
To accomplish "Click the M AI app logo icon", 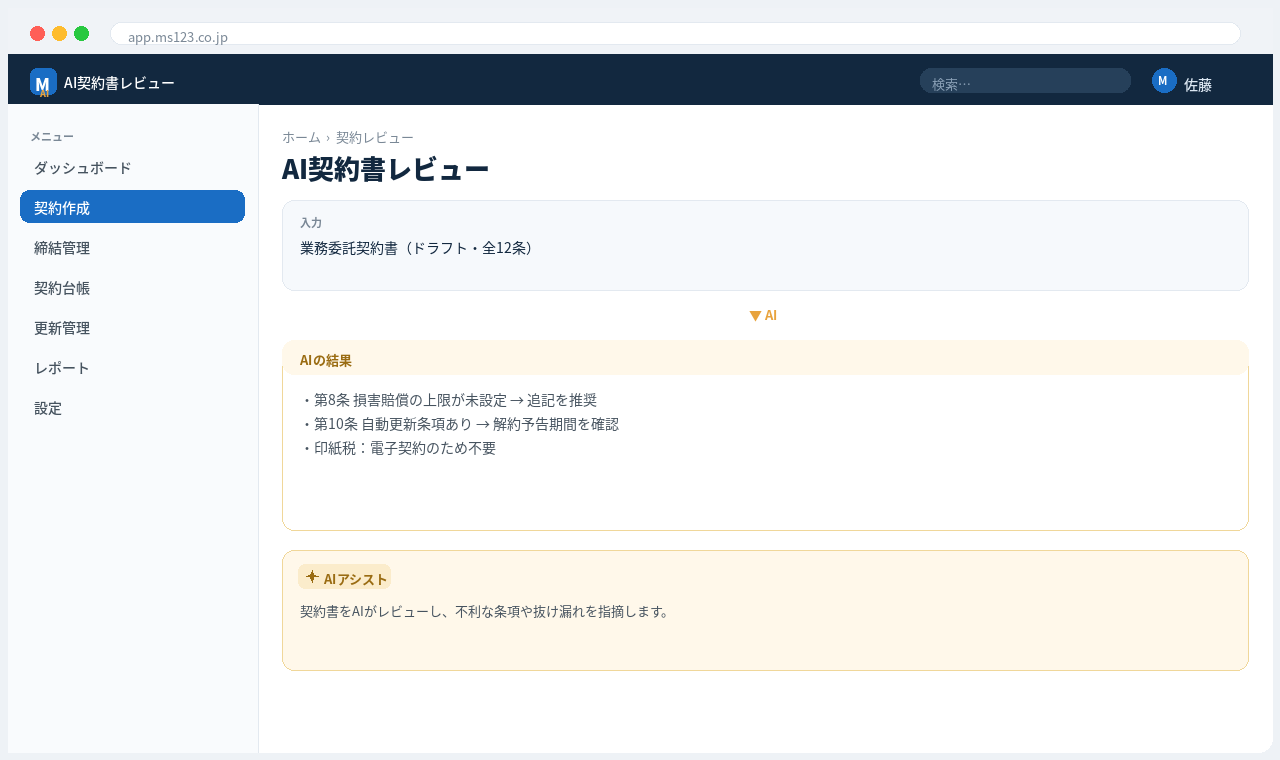I will coord(43,82).
